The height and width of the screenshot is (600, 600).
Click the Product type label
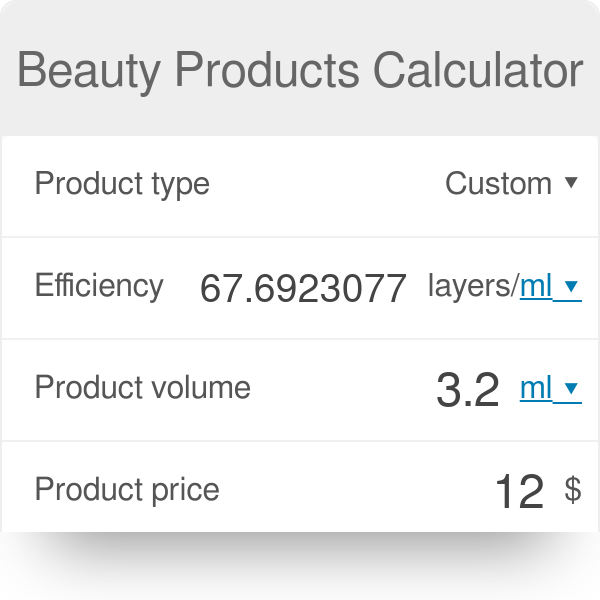[x=122, y=184]
